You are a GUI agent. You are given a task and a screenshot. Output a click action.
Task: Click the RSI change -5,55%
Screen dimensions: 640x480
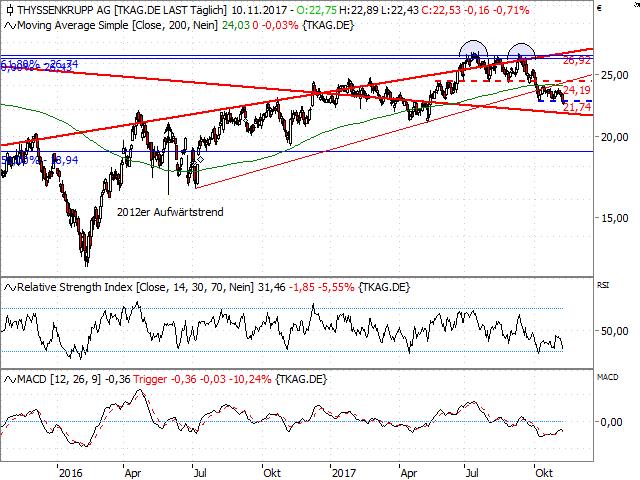tap(336, 287)
